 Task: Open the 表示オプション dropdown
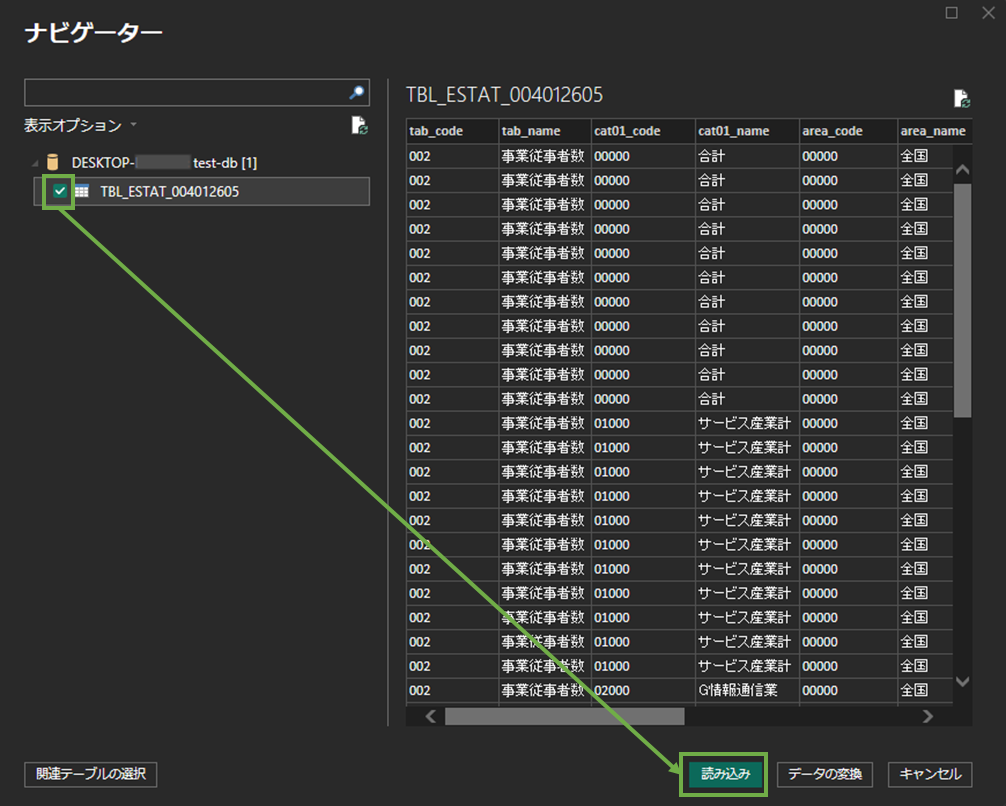click(80, 125)
